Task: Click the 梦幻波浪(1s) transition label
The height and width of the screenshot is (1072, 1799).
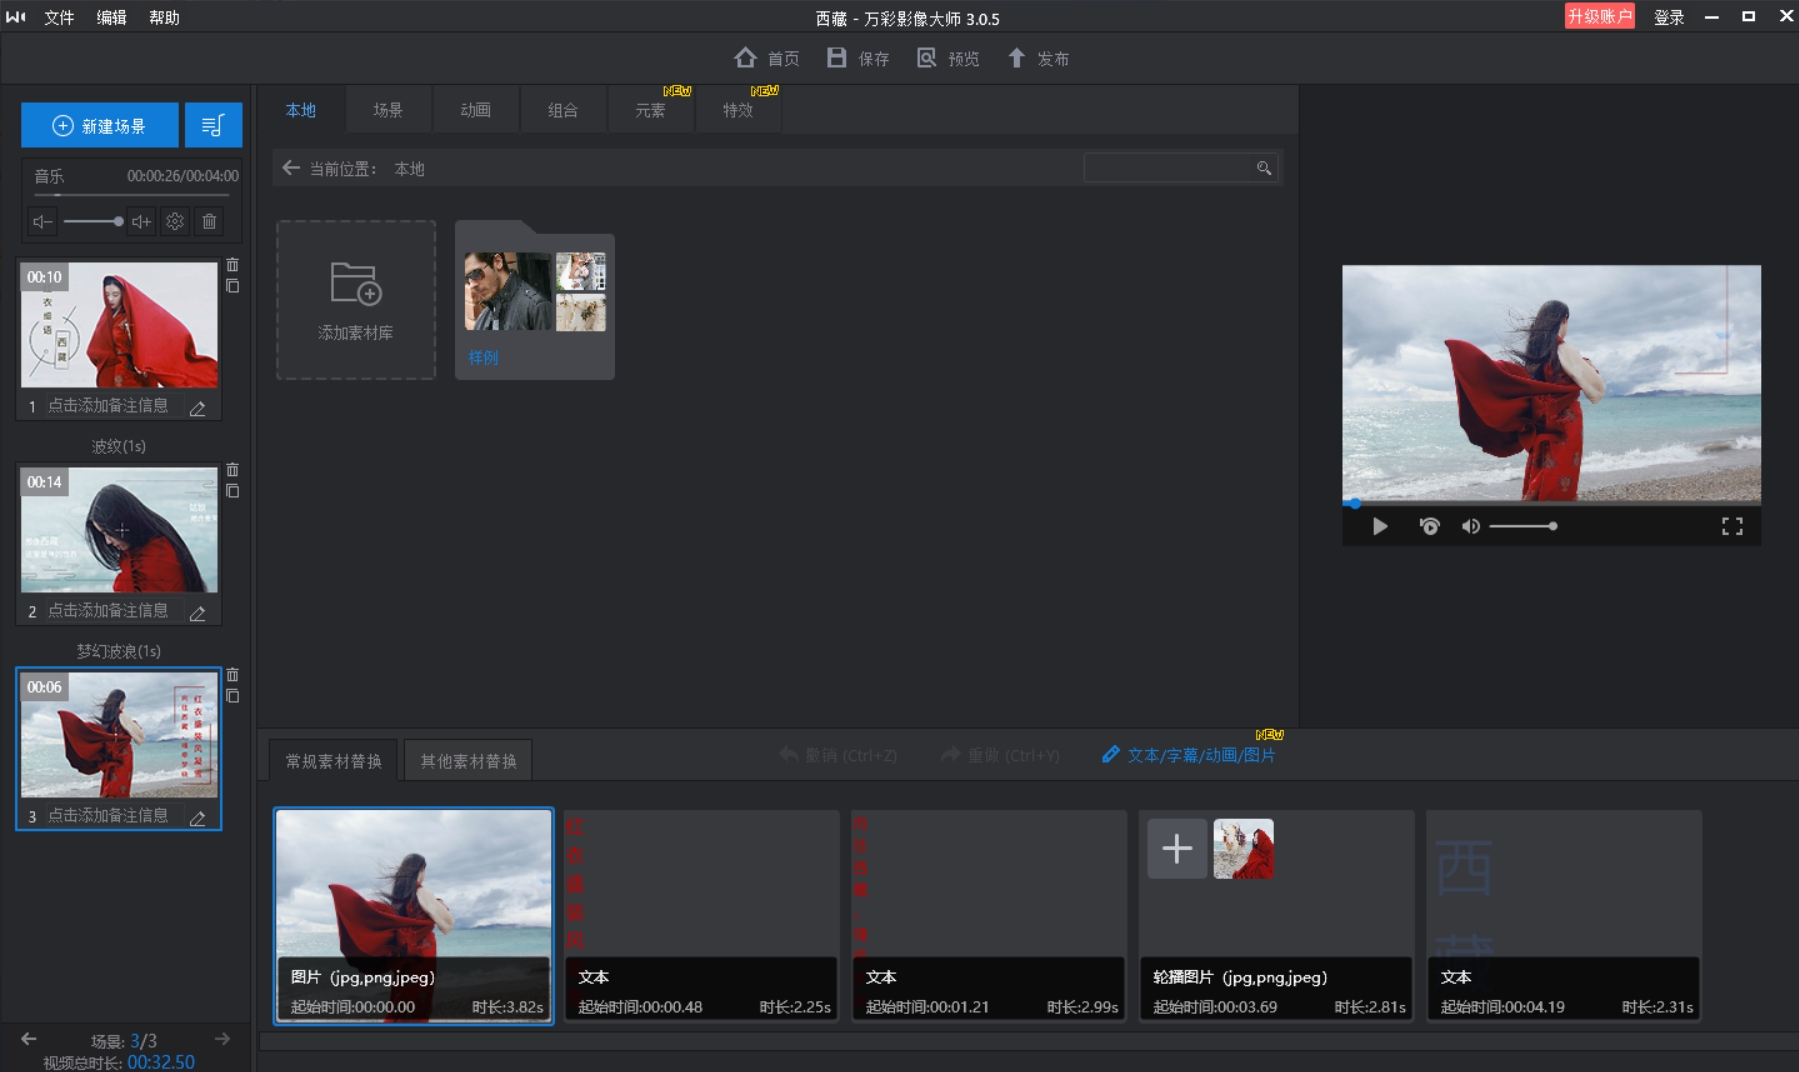Action: click(x=119, y=651)
